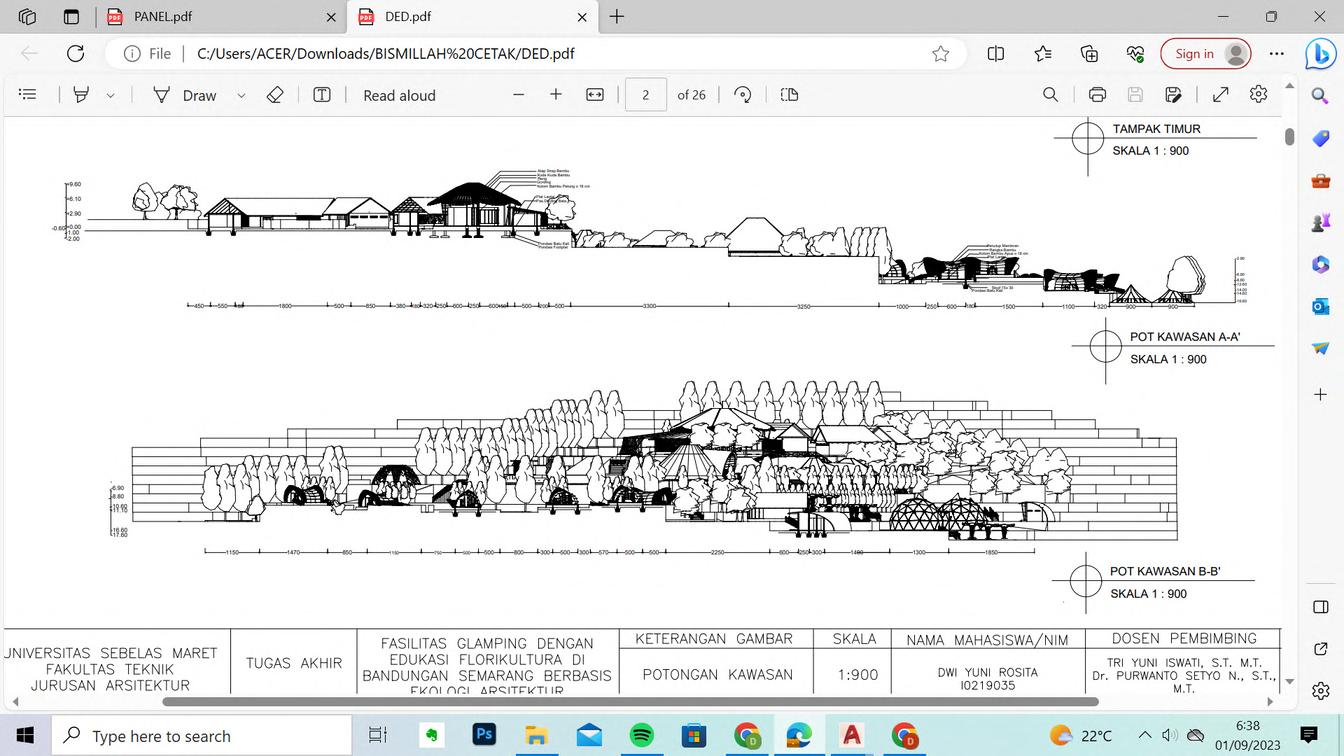Screen dimensions: 1344x756
Task: Add a new sidebar app
Action: pyautogui.click(x=1320, y=395)
